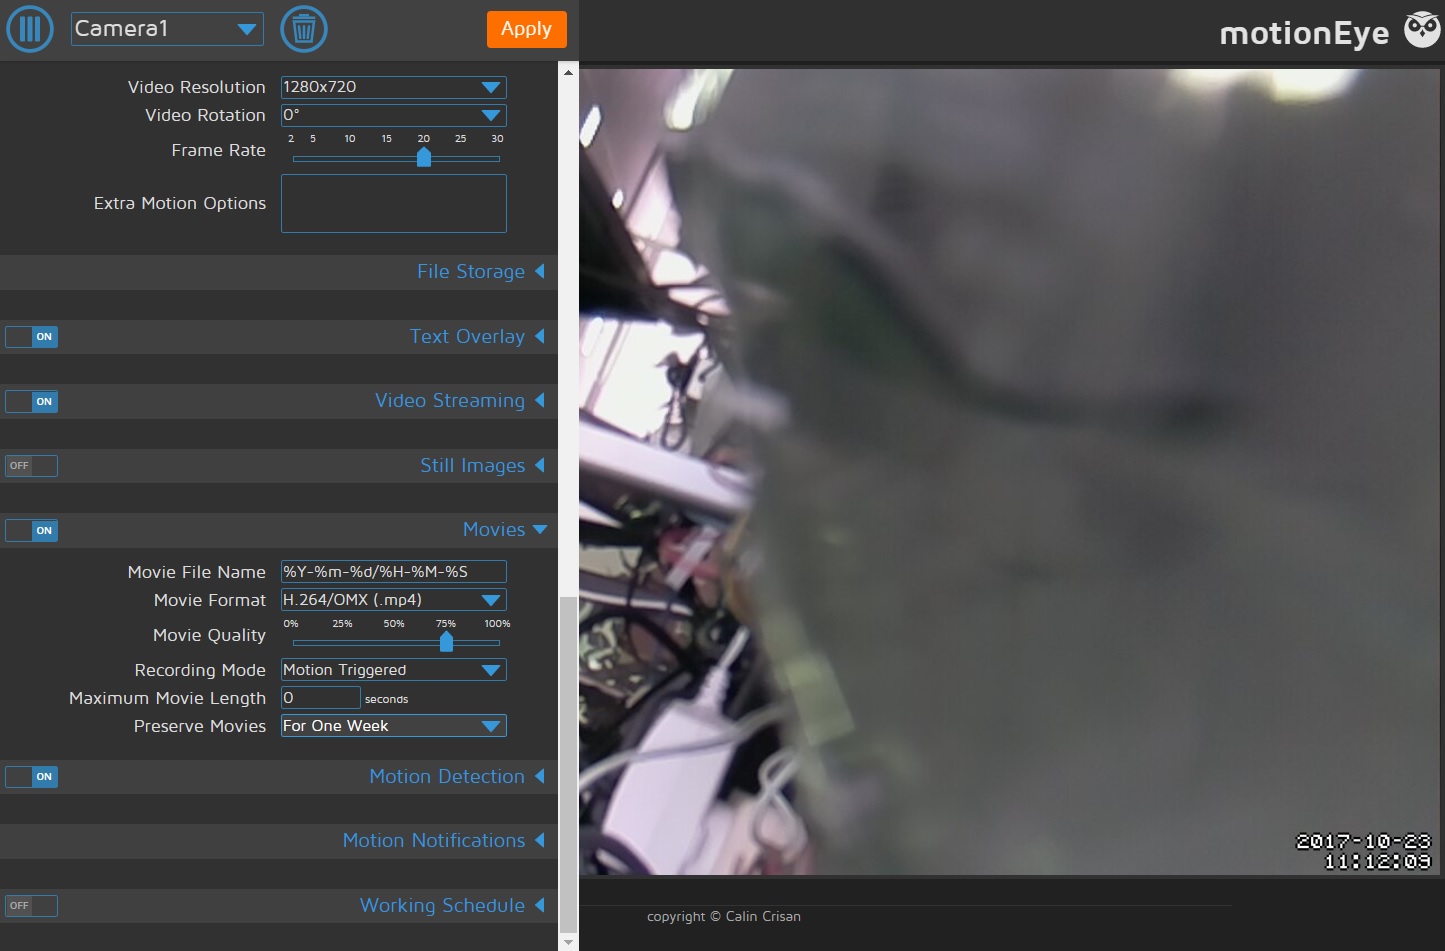This screenshot has height=951, width=1445.
Task: Open the main menu panel icon
Action: coord(29,29)
